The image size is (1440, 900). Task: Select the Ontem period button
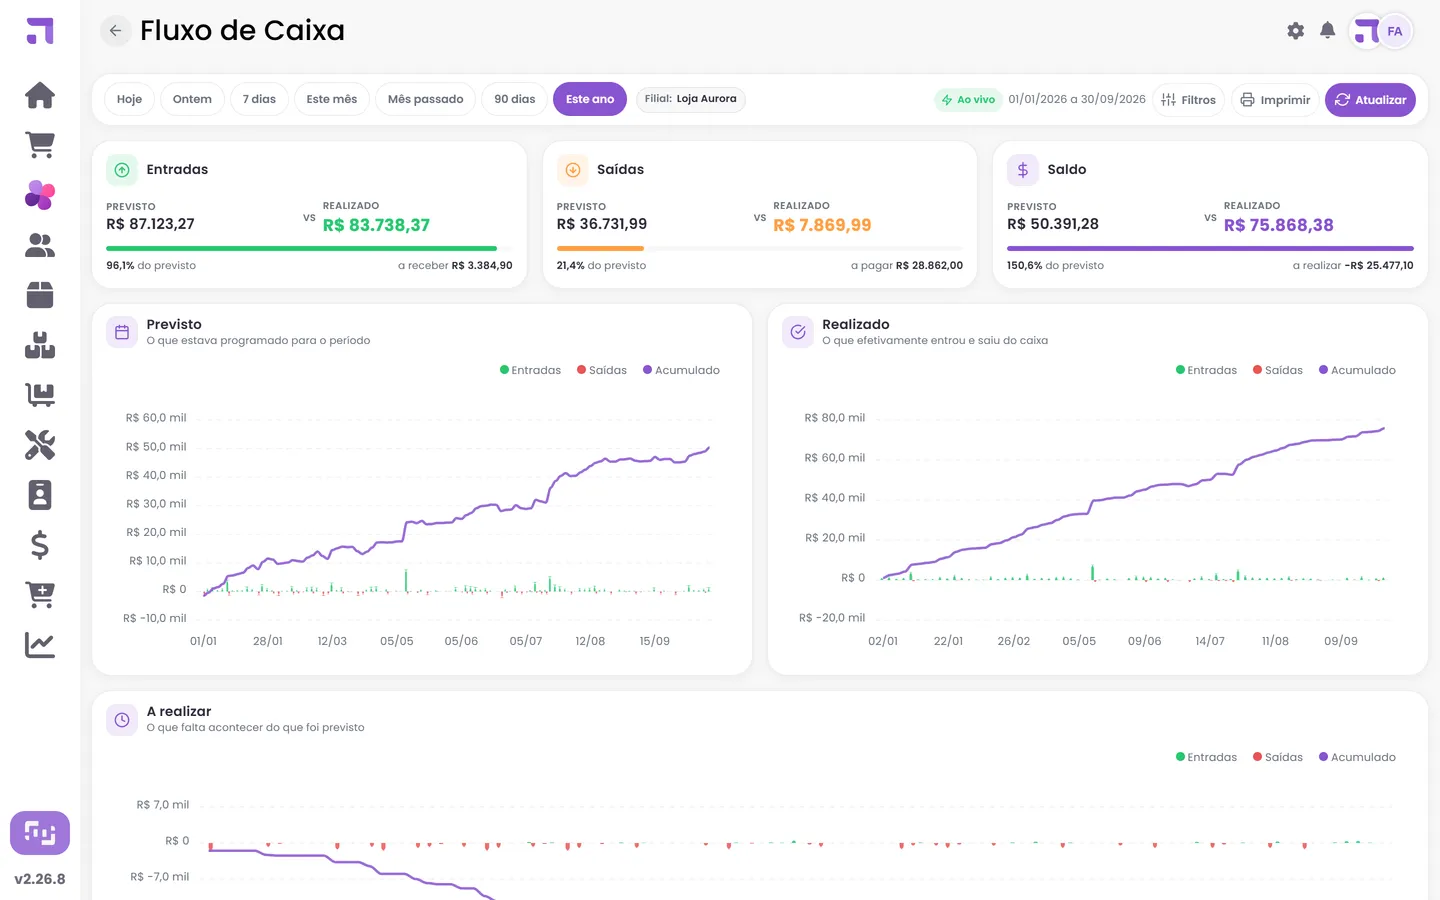(x=192, y=99)
